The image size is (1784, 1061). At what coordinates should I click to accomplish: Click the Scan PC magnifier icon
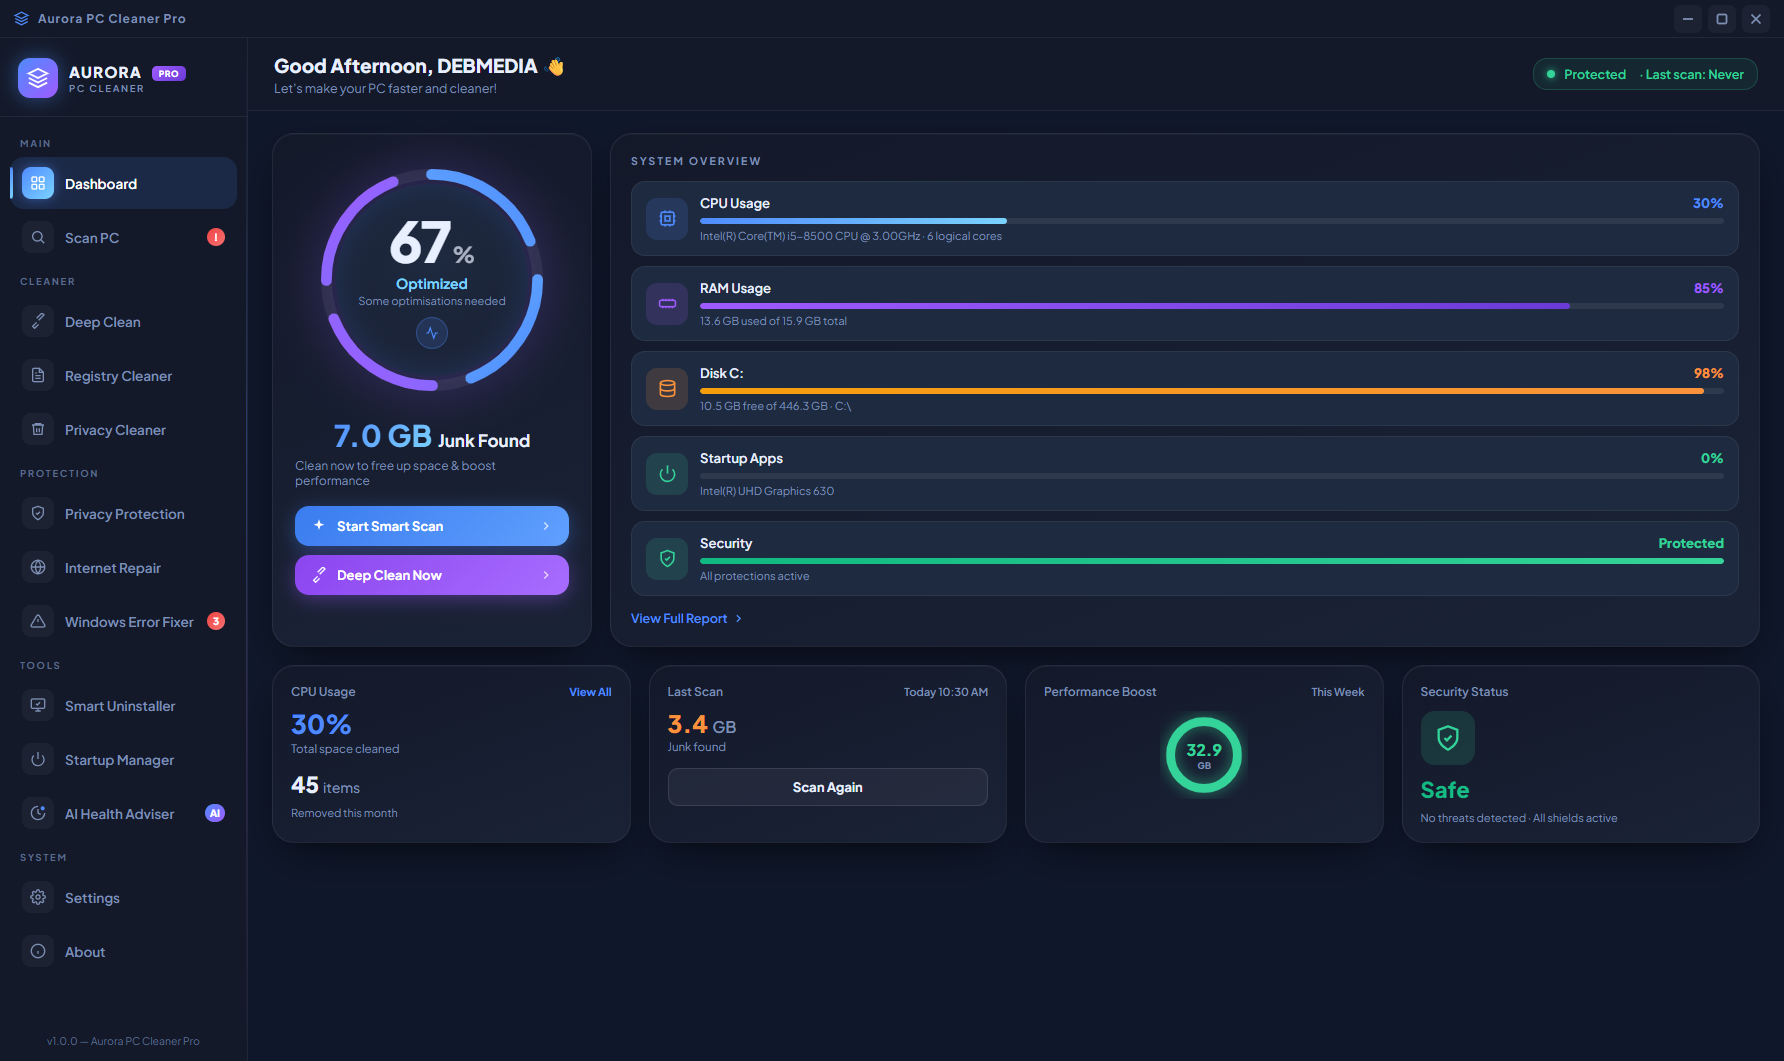(38, 238)
